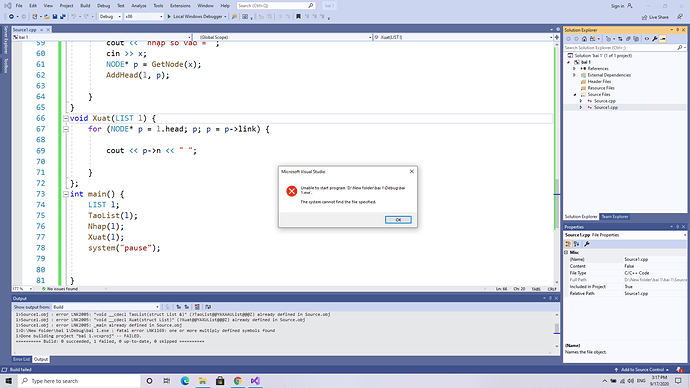Collapse the Source Files folder

point(575,95)
